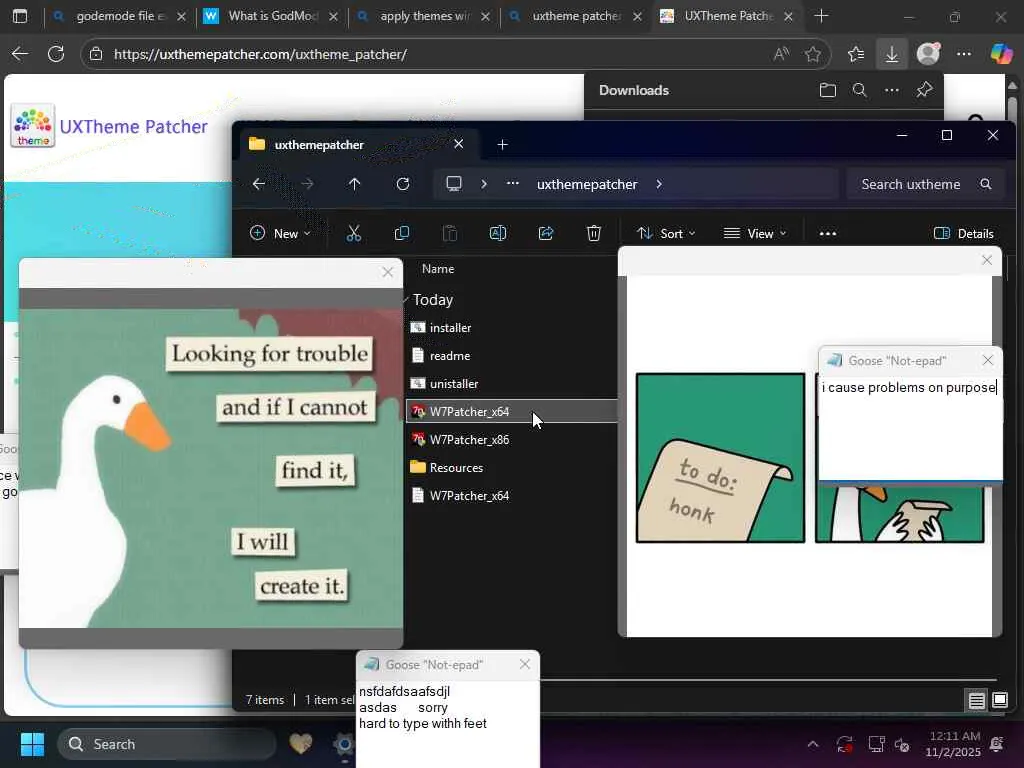Viewport: 1024px width, 768px height.
Task: Open the Downloads panel search icon
Action: click(x=859, y=90)
